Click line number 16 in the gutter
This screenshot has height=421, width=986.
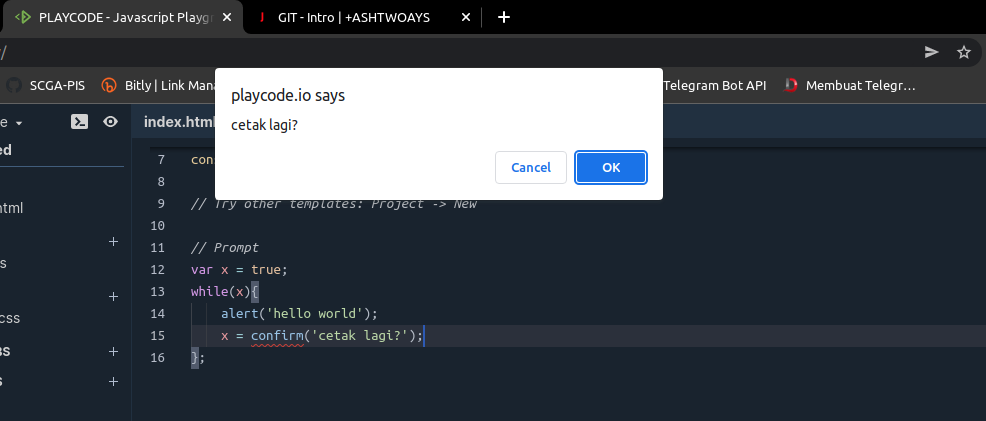pyautogui.click(x=157, y=358)
